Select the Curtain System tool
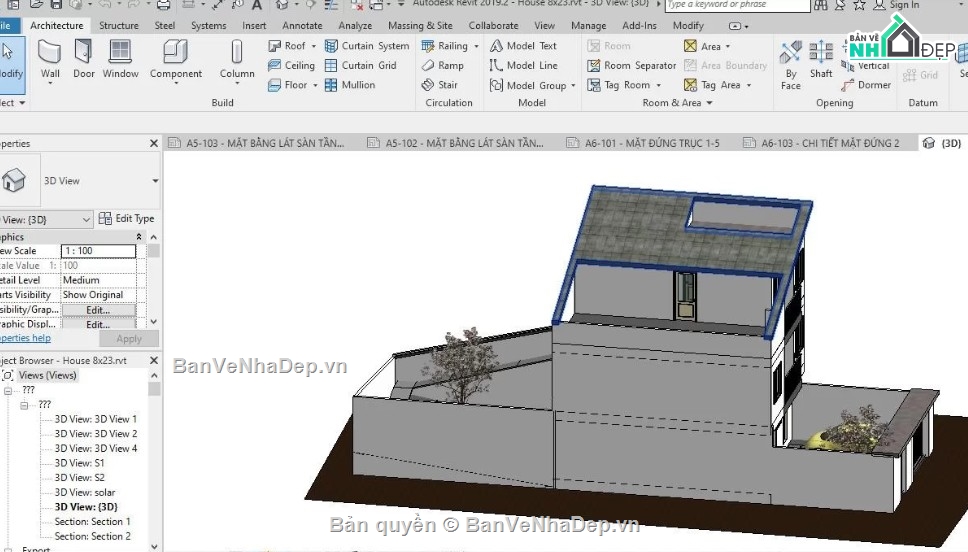 click(x=367, y=46)
